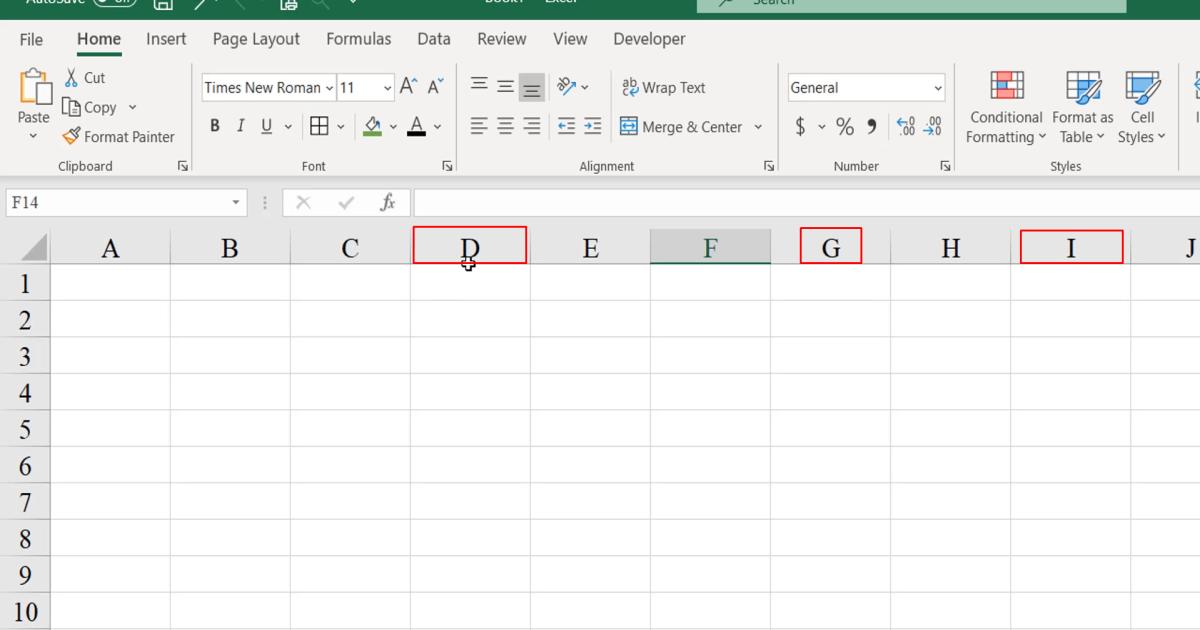
Task: Switch to the Formulas ribbon tab
Action: coord(358,39)
